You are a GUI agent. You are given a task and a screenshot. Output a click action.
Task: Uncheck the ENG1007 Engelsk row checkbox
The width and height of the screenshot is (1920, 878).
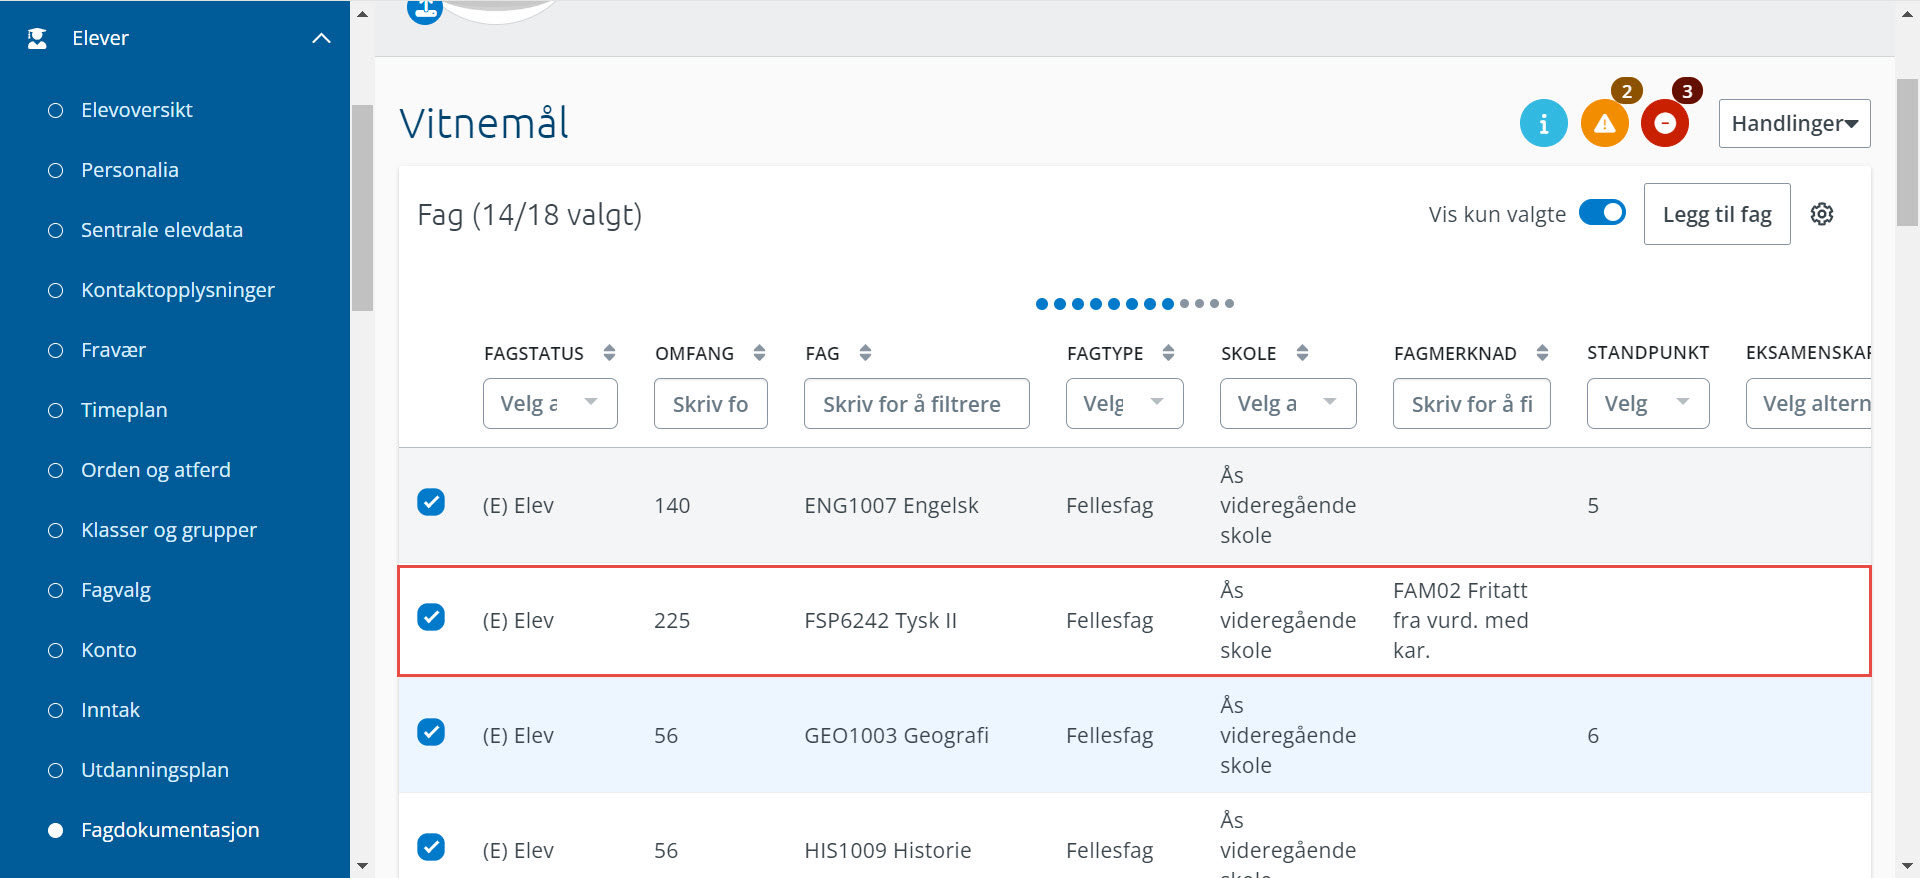[431, 502]
